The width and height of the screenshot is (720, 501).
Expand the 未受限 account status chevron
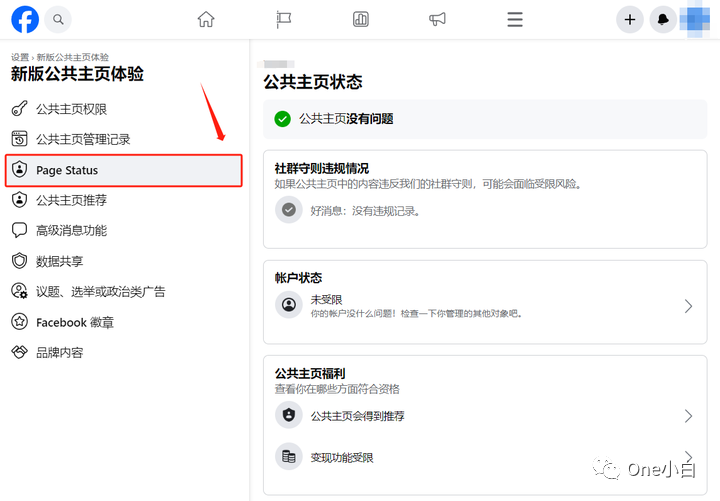pyautogui.click(x=688, y=306)
